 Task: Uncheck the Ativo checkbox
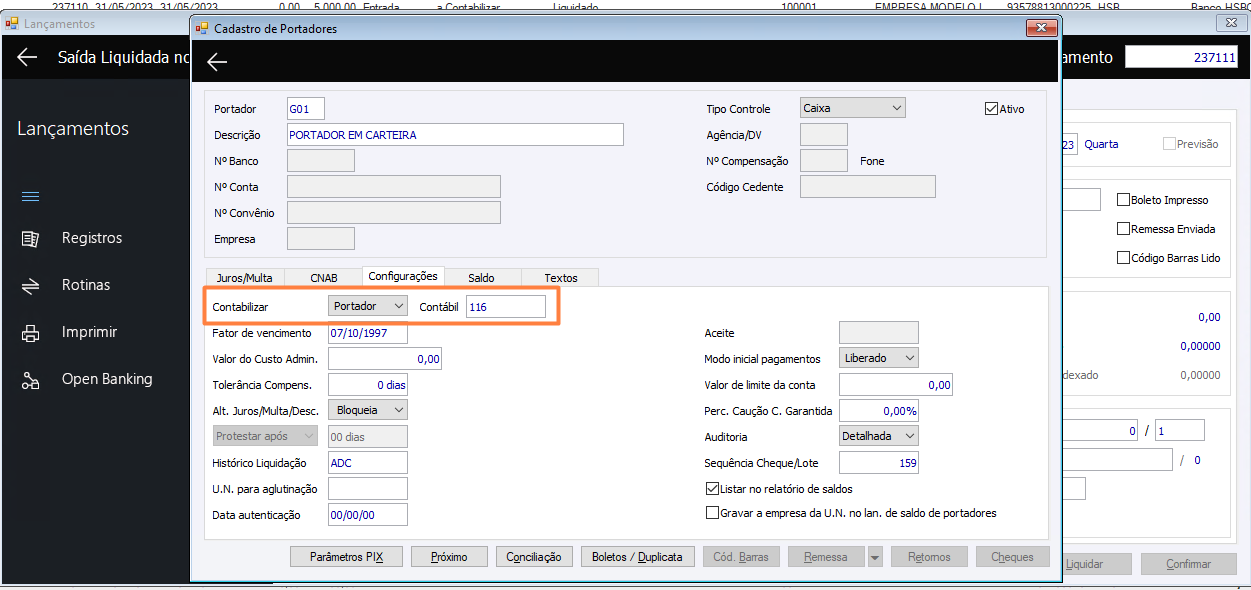point(991,108)
